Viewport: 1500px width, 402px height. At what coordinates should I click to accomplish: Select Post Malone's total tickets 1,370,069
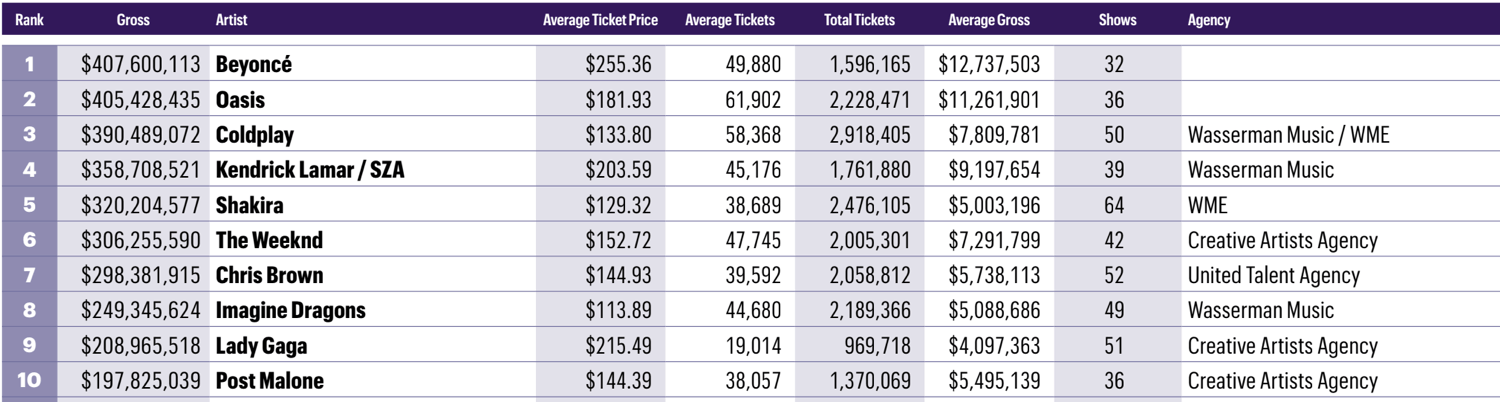click(869, 381)
